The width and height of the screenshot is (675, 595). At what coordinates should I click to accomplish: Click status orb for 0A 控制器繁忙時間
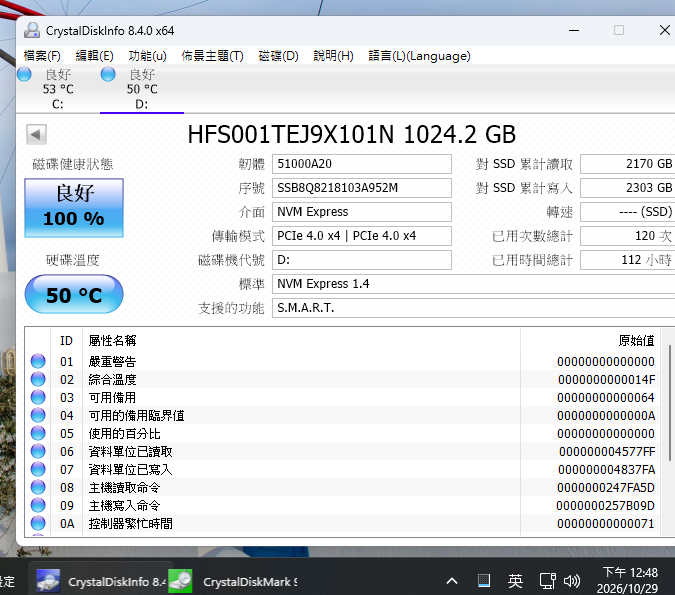pyautogui.click(x=38, y=523)
